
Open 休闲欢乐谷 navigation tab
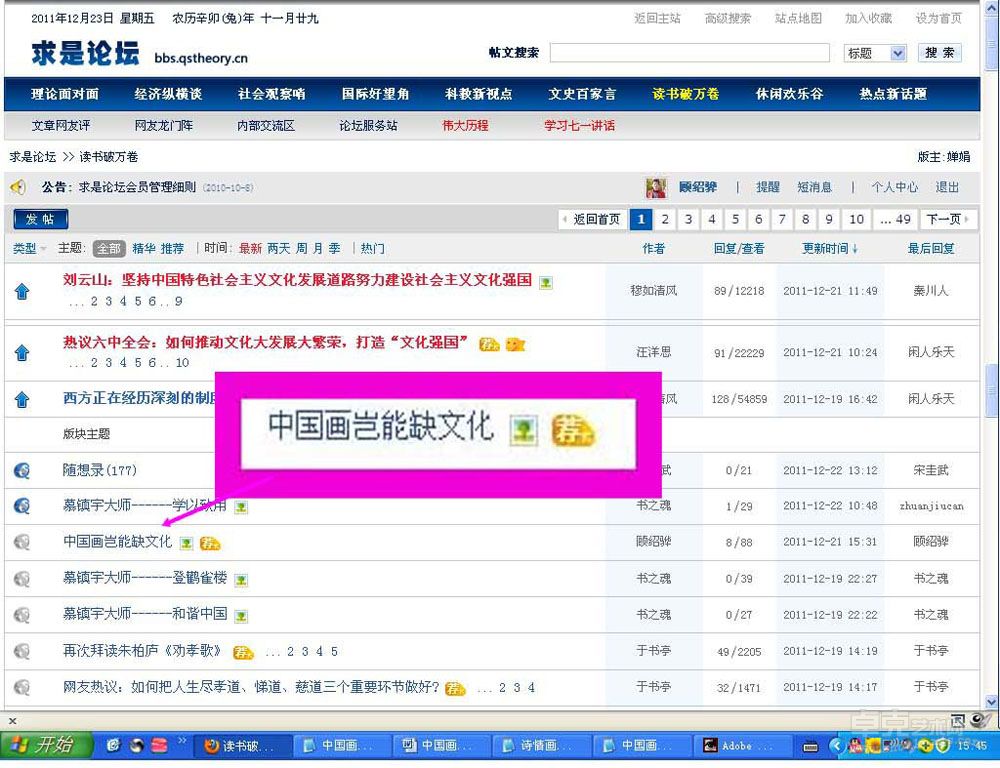(x=790, y=94)
